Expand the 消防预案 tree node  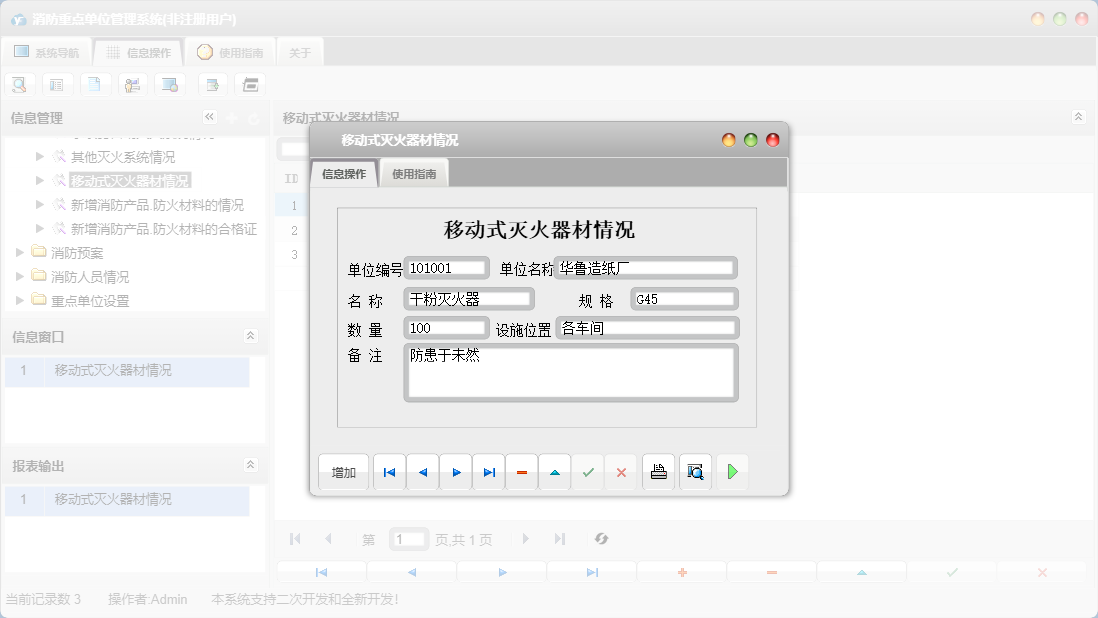[x=21, y=253]
